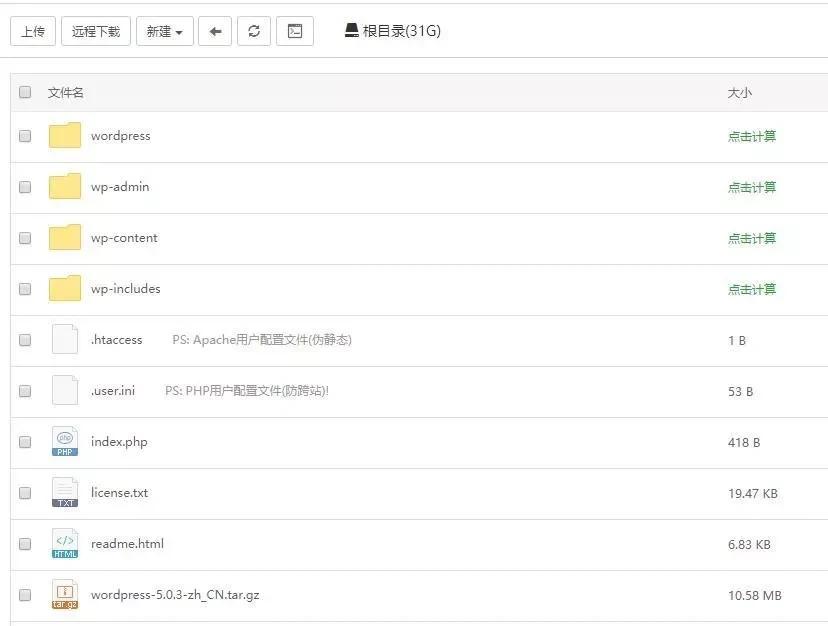Check the select-all checkbox in the header row
The image size is (828, 626).
(24, 91)
